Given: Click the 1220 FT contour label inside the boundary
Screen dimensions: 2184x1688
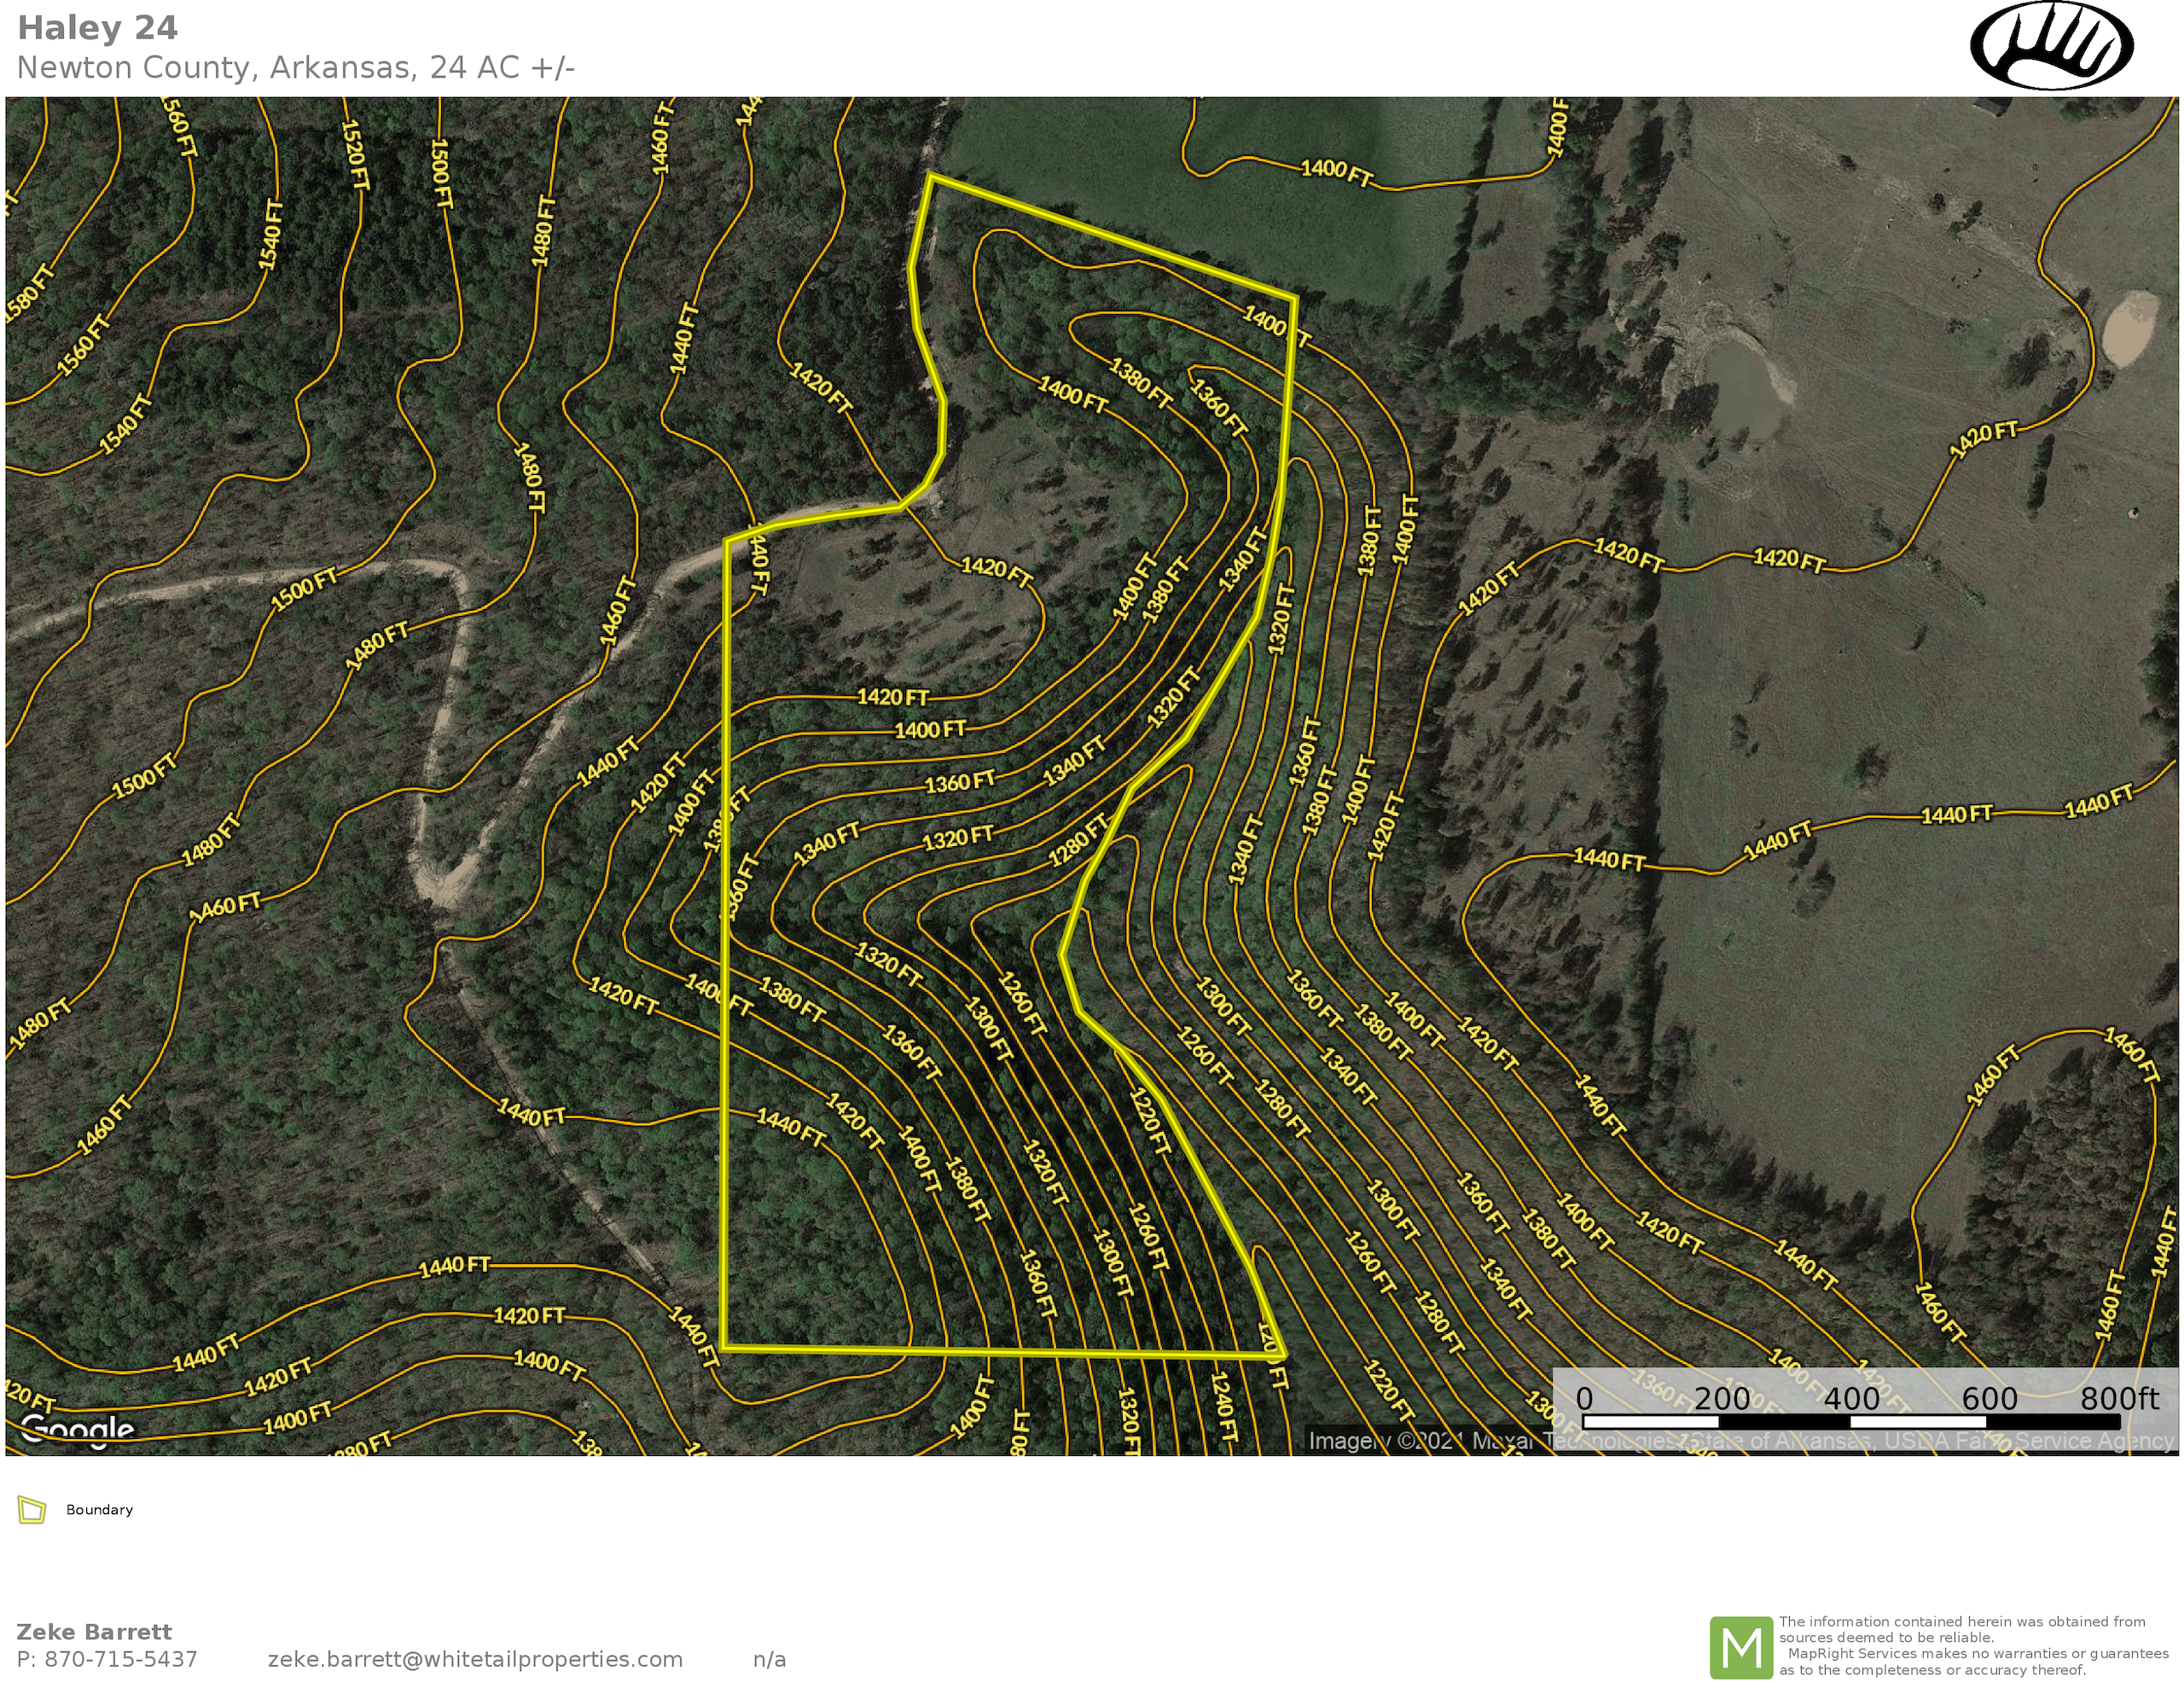Looking at the screenshot, I should (1148, 1121).
